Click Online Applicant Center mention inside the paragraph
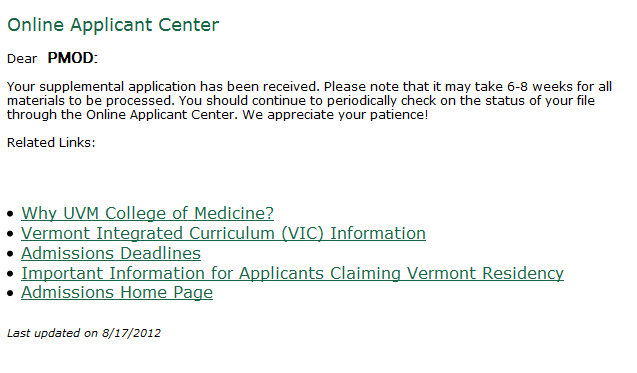 tap(161, 115)
